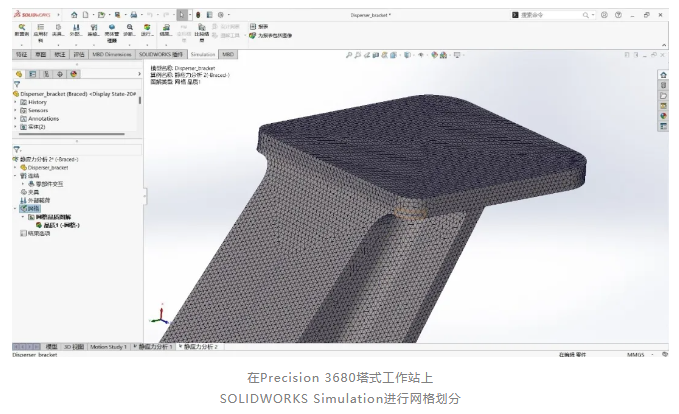Click the Apply Material ribbon icon

(40, 28)
